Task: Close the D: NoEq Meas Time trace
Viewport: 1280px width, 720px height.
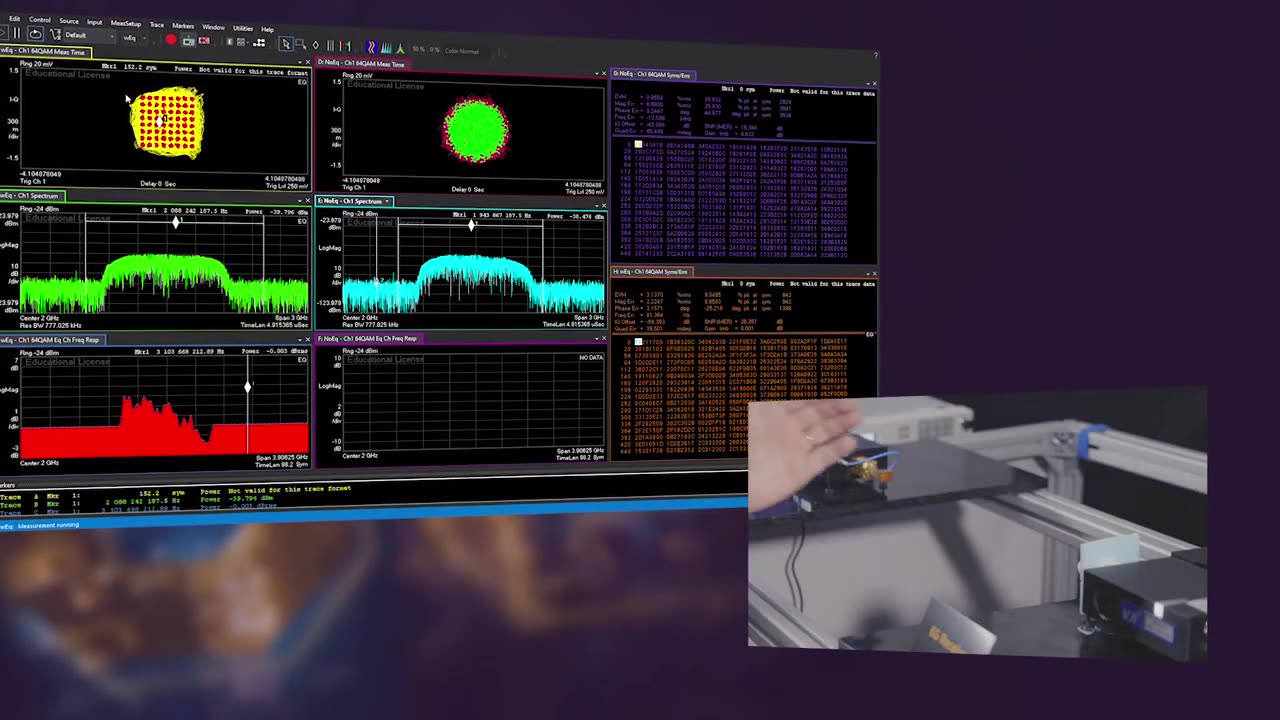Action: pyautogui.click(x=604, y=73)
